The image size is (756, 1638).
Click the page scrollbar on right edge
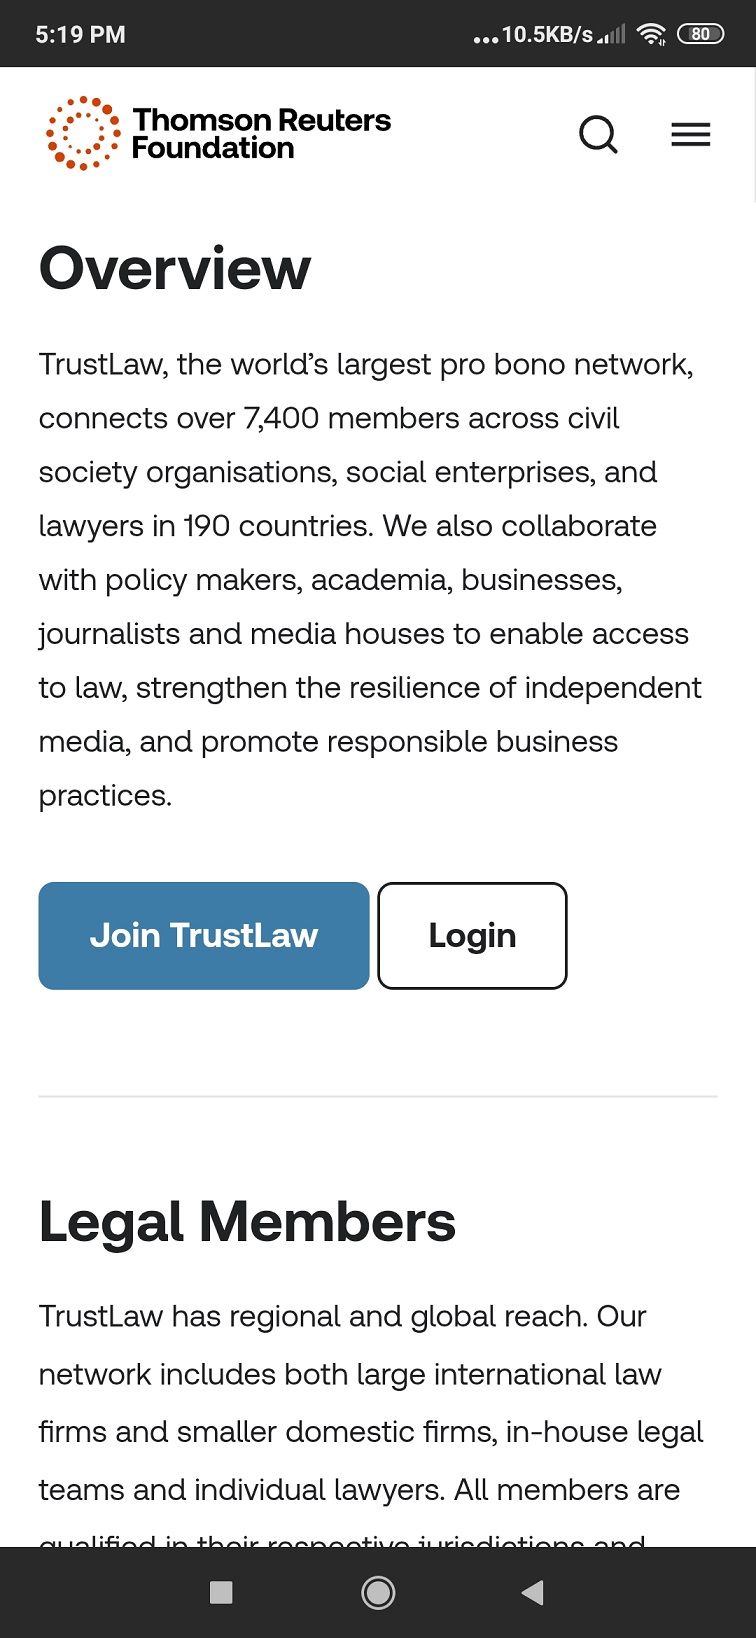pyautogui.click(x=752, y=135)
